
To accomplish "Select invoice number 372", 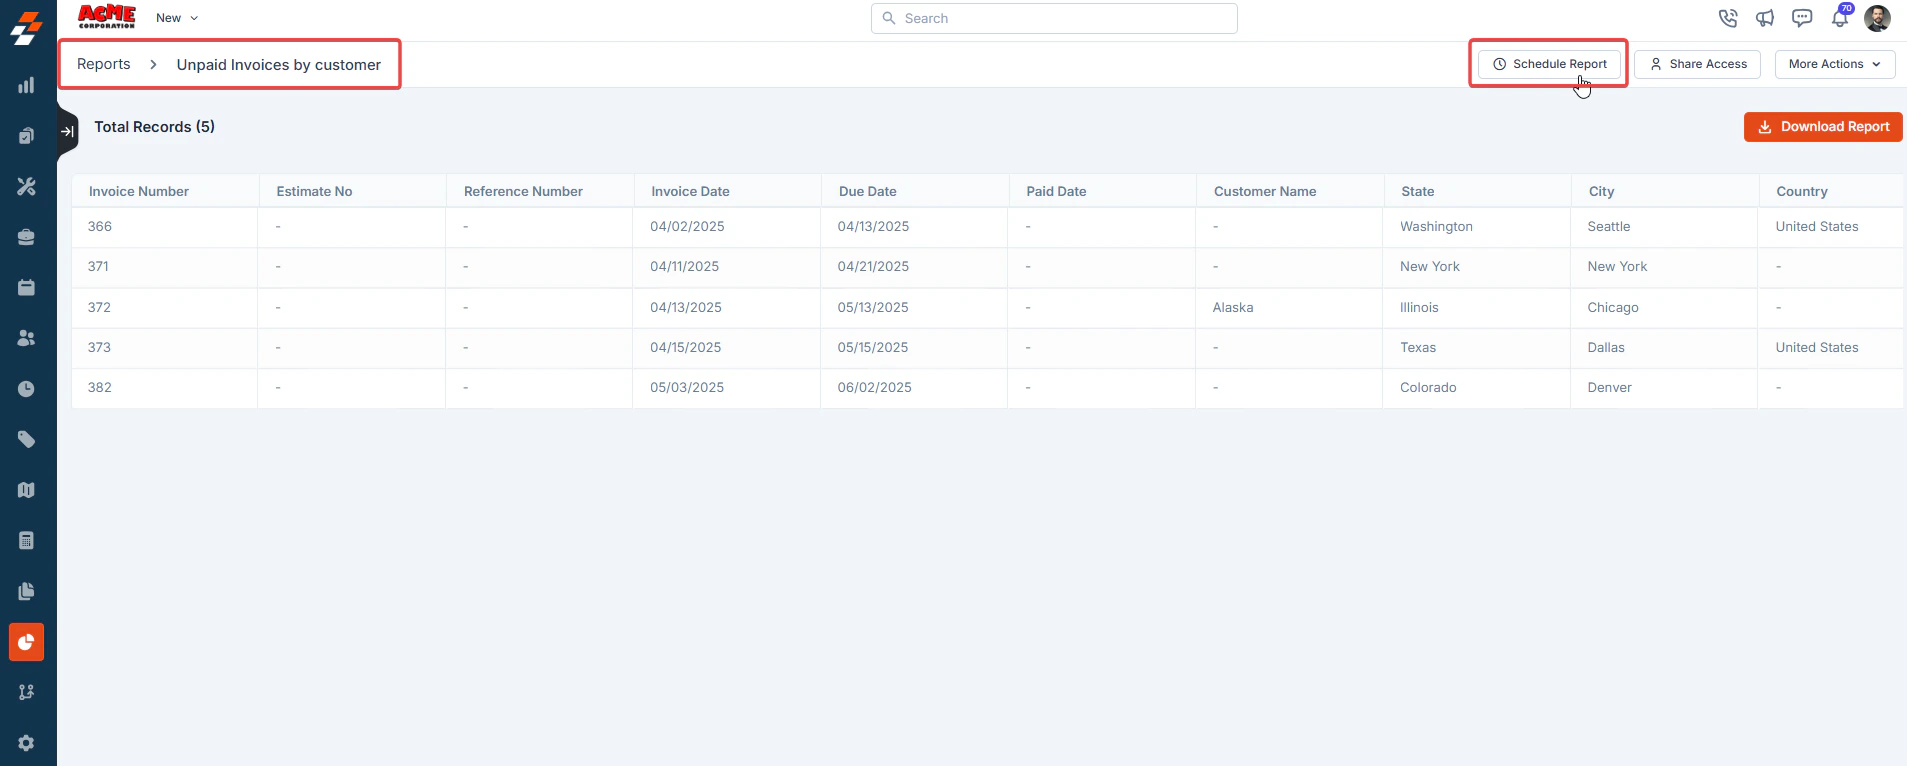I will click(99, 308).
